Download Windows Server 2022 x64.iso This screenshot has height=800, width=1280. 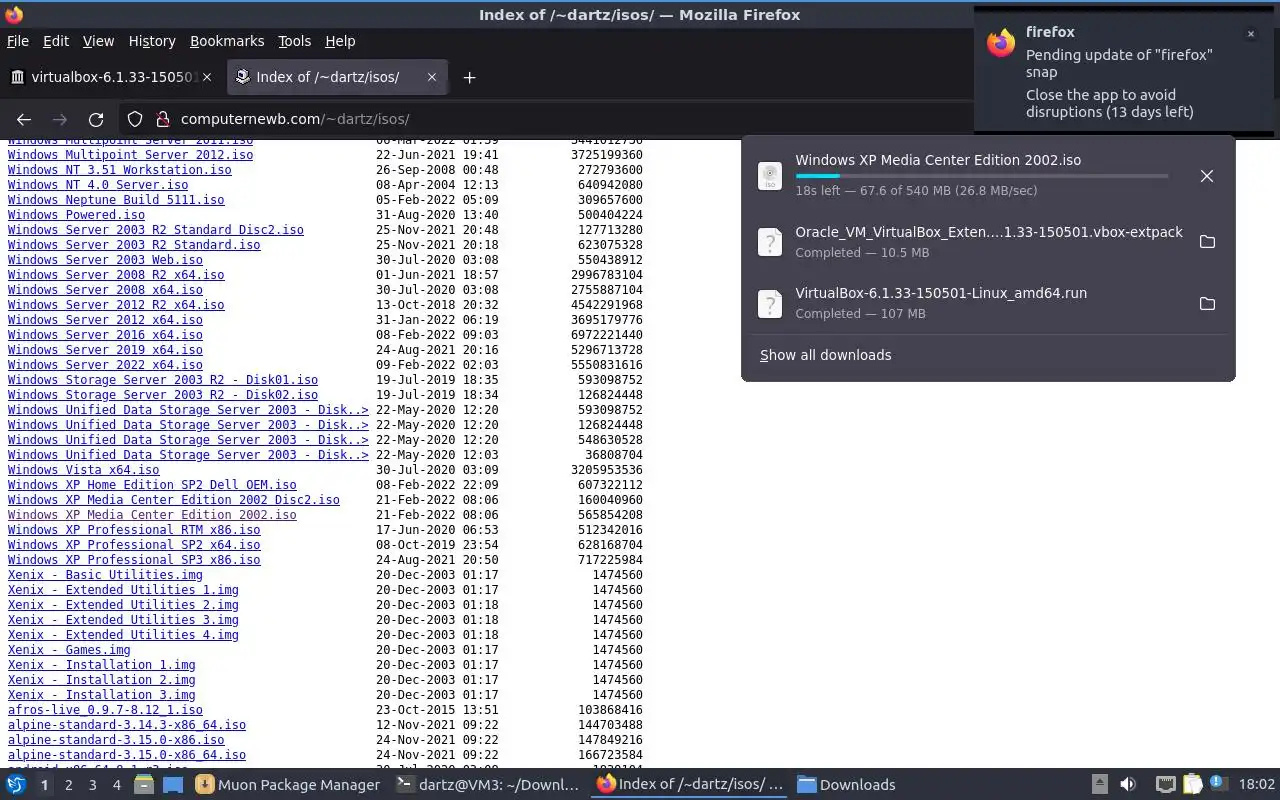105,365
